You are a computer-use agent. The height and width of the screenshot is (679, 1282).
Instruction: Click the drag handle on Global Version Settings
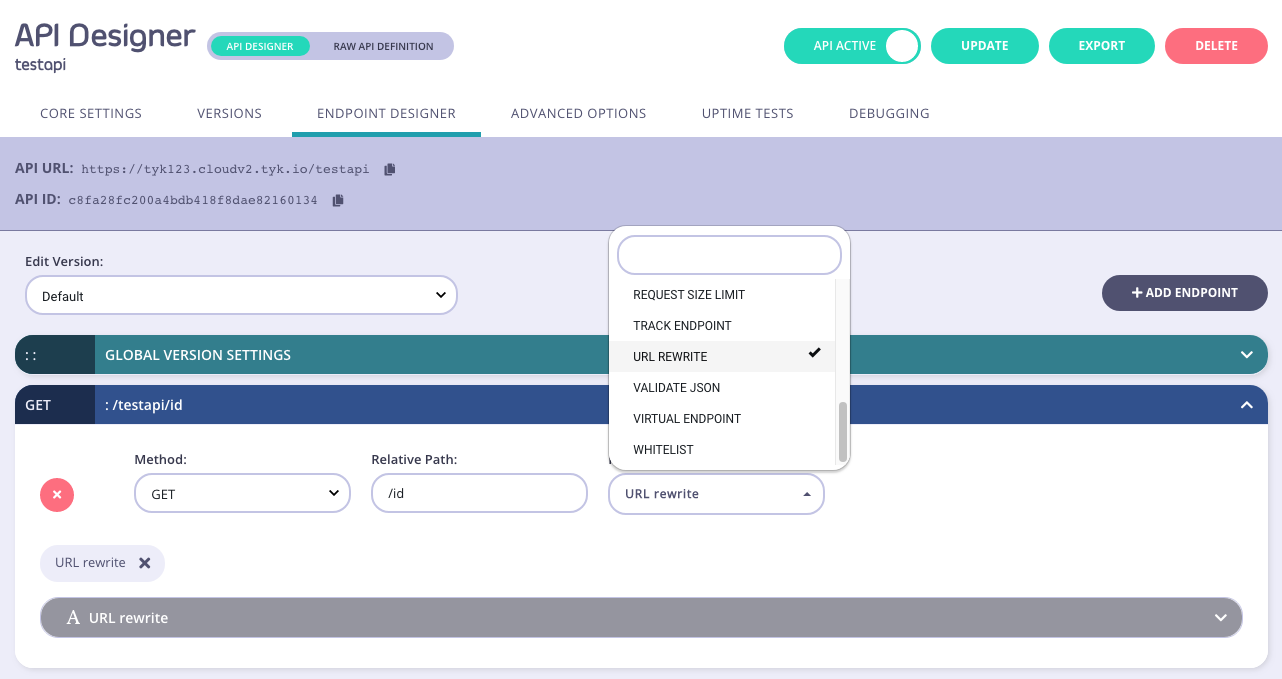pos(32,354)
